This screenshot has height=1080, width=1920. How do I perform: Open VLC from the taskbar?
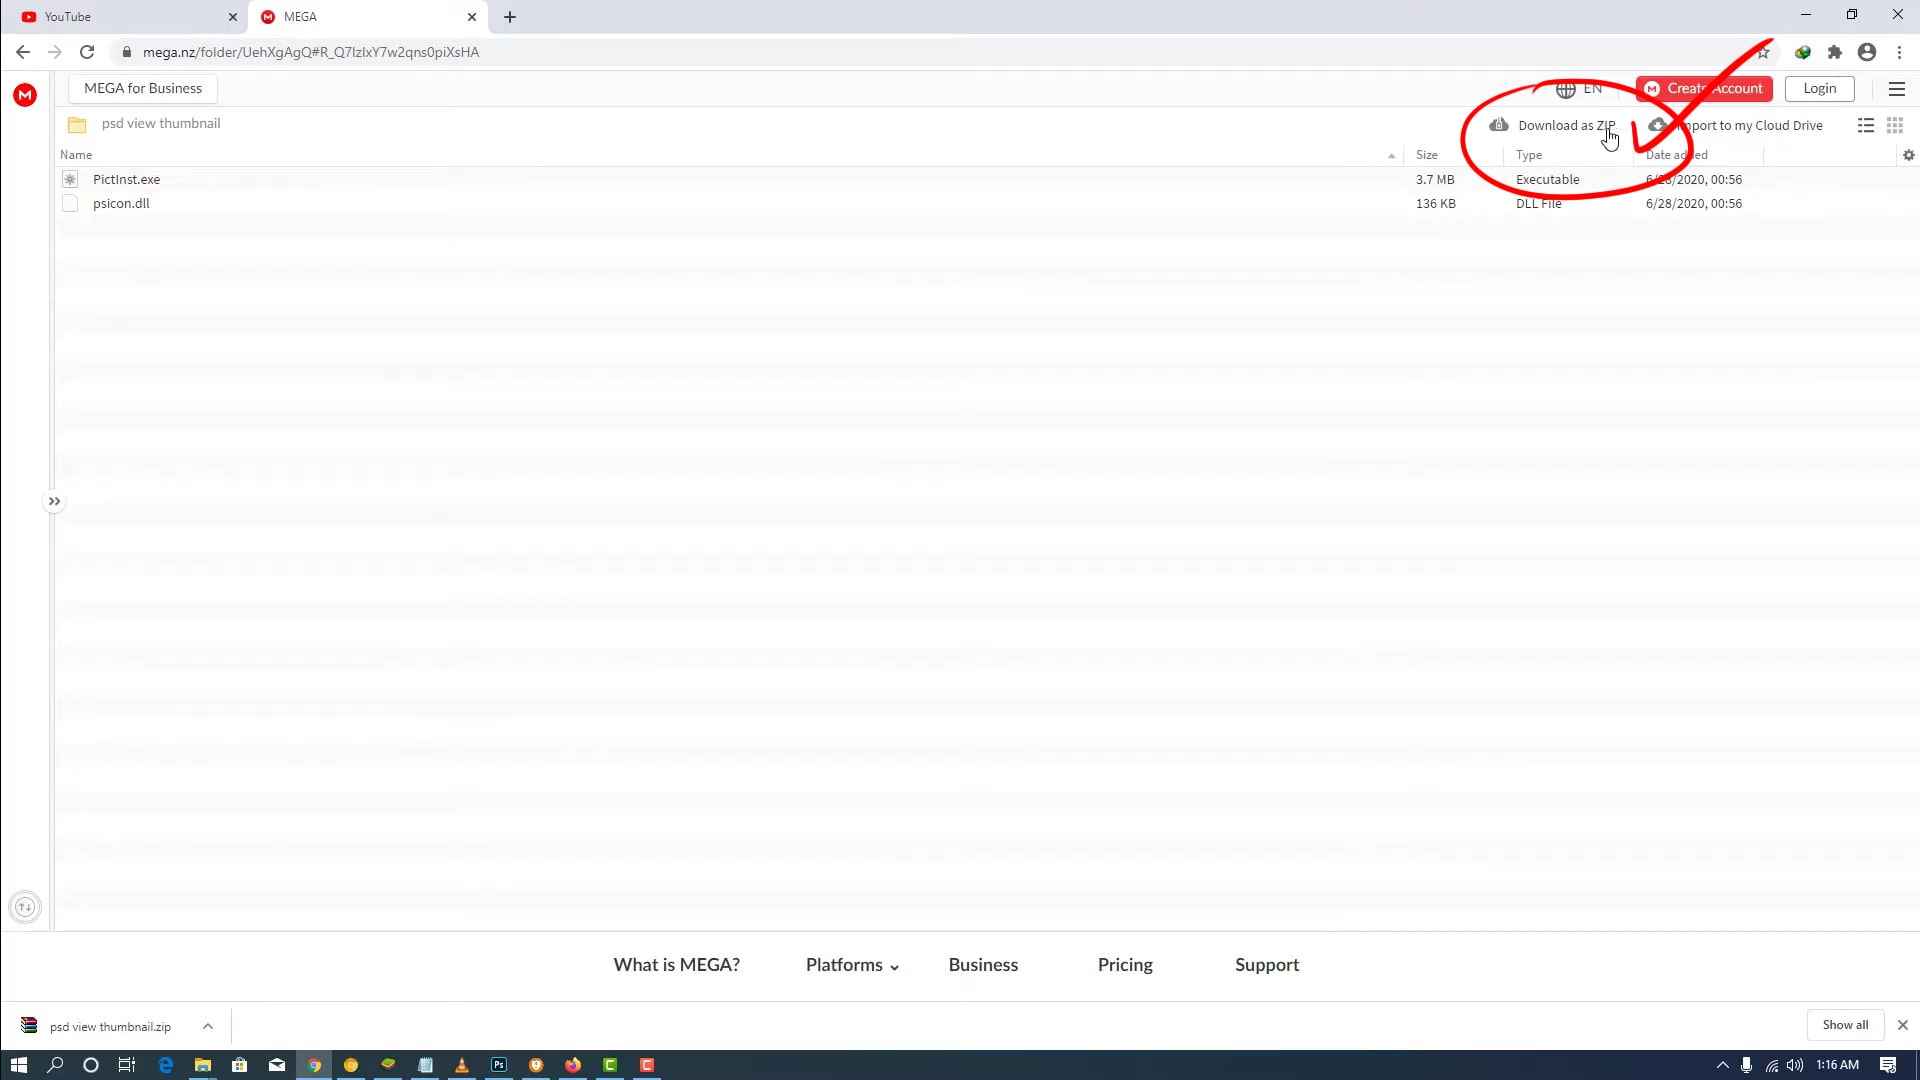coord(462,1065)
